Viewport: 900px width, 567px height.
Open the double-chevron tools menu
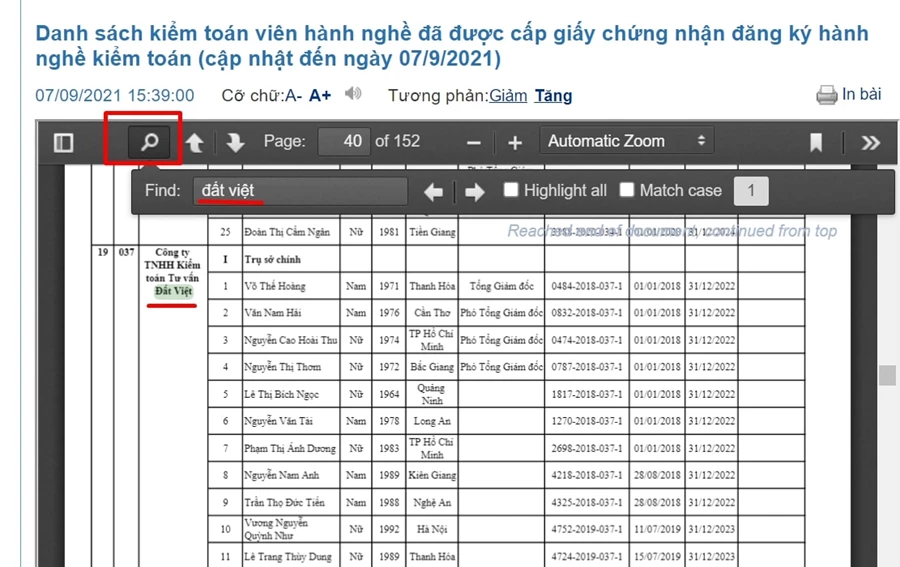pyautogui.click(x=870, y=142)
